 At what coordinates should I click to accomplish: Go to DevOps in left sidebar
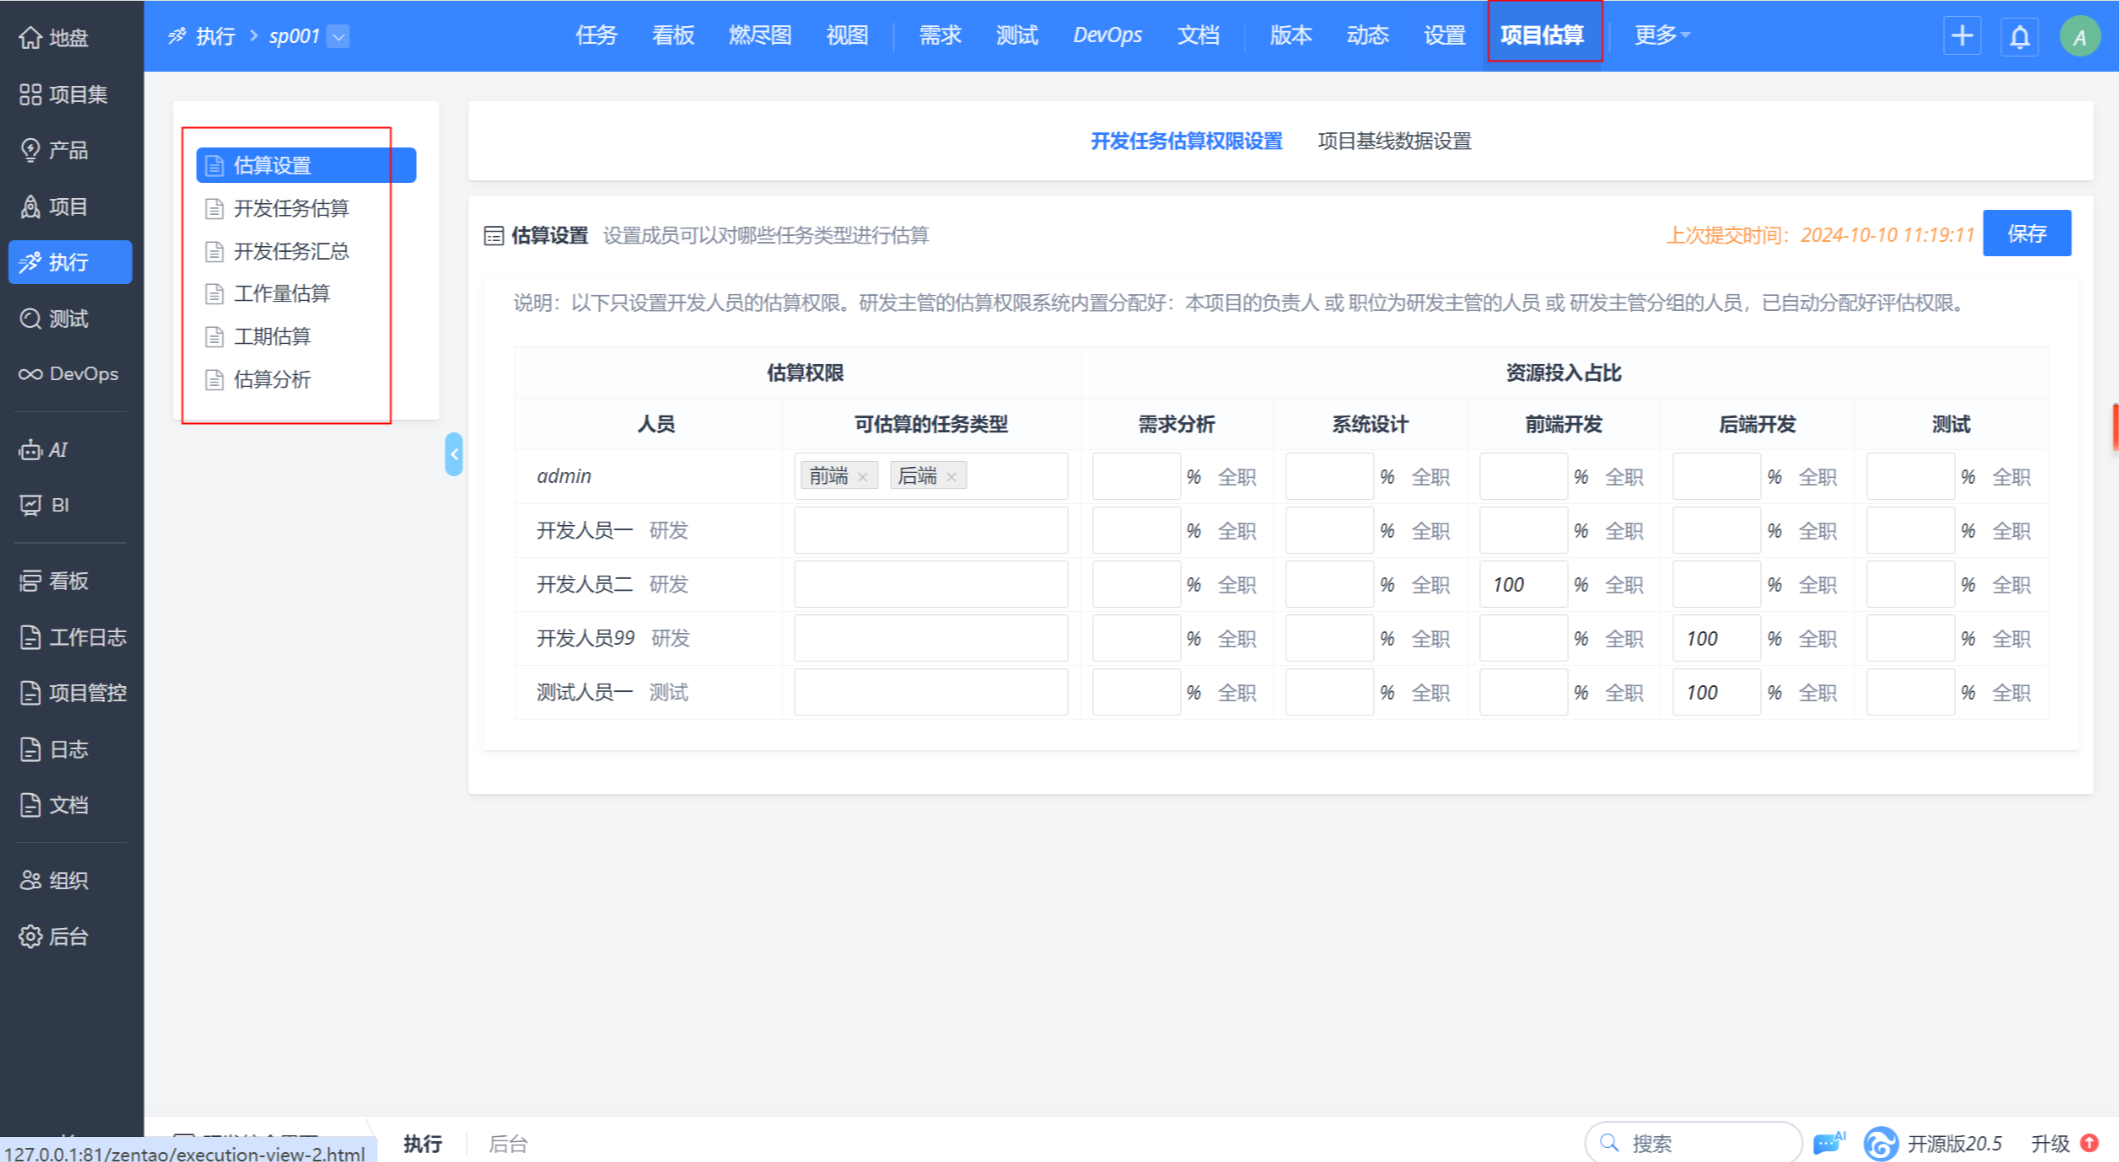[x=68, y=374]
